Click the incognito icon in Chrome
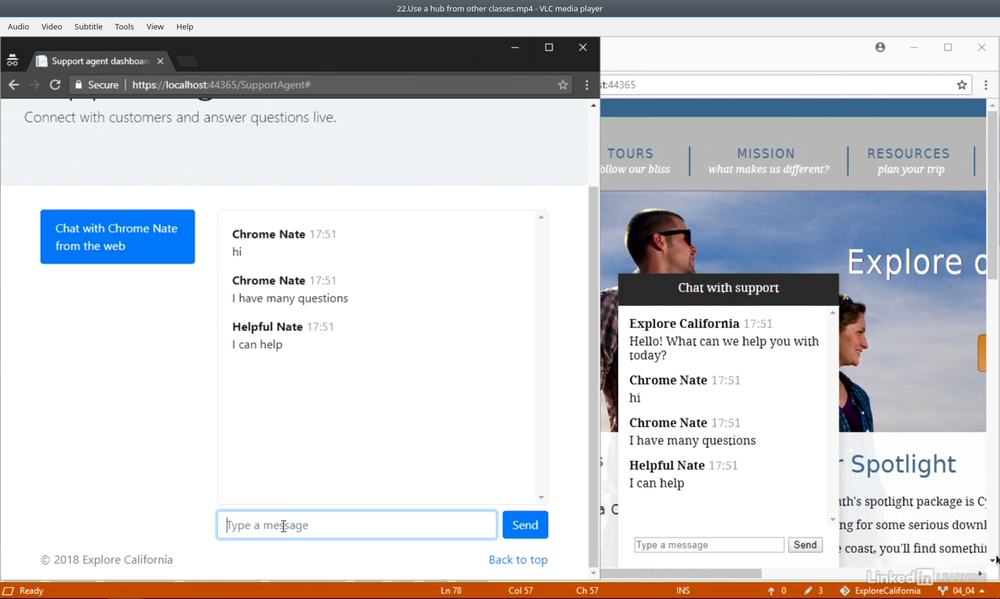This screenshot has width=1000, height=599. (12, 61)
